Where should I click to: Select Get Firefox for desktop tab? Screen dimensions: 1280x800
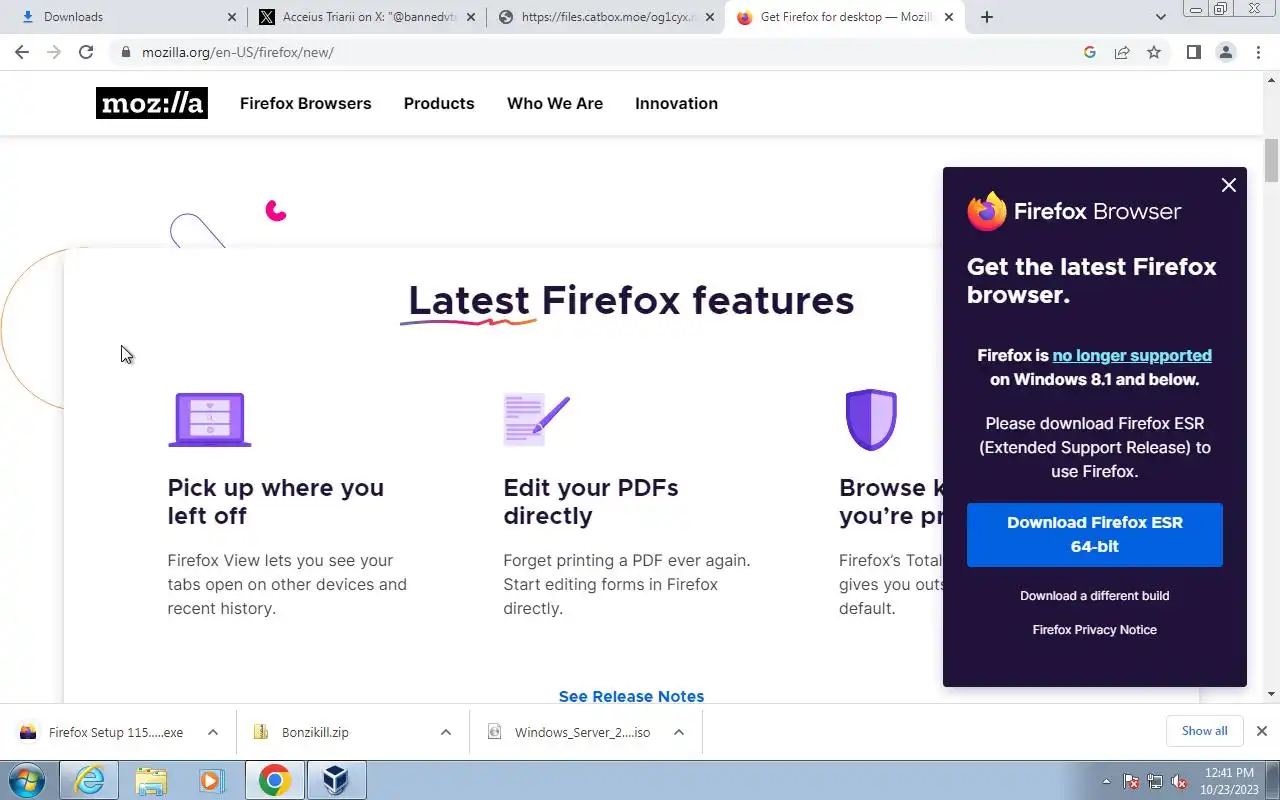(x=847, y=17)
